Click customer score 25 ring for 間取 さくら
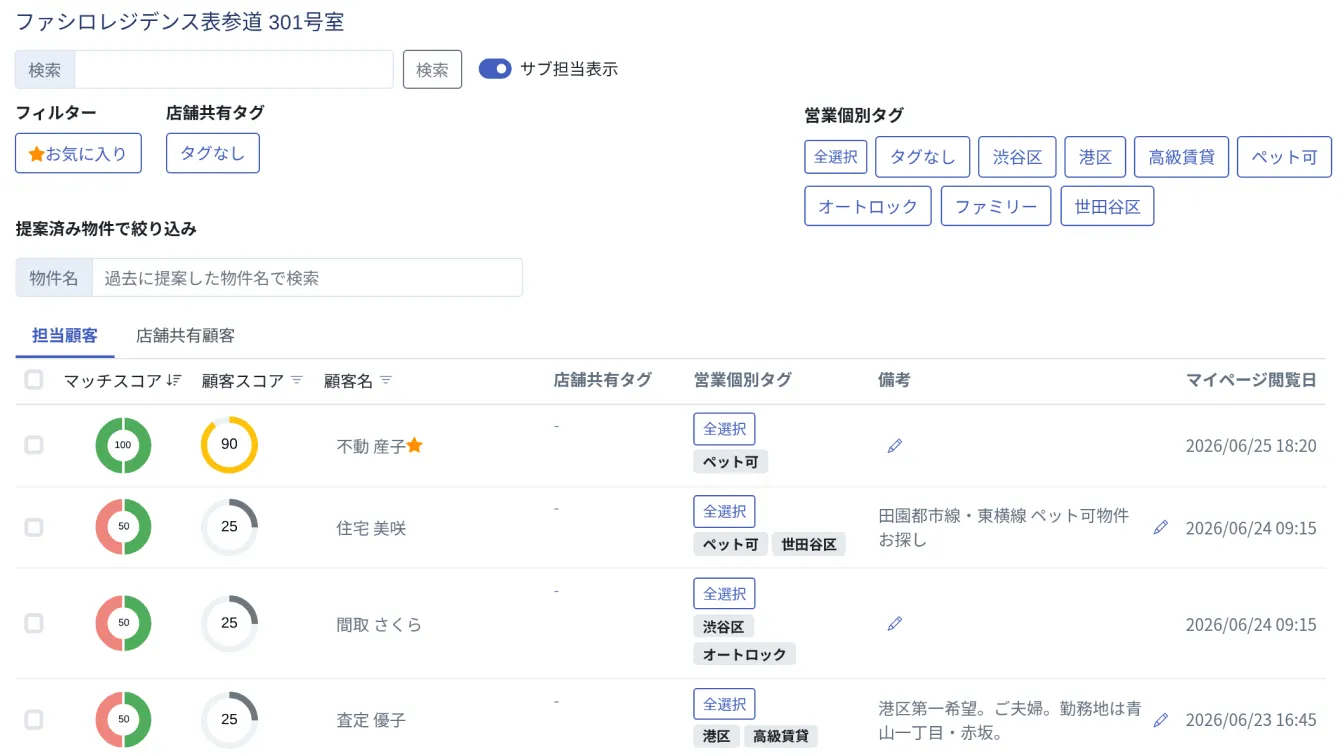The height and width of the screenshot is (756, 1344). (229, 623)
